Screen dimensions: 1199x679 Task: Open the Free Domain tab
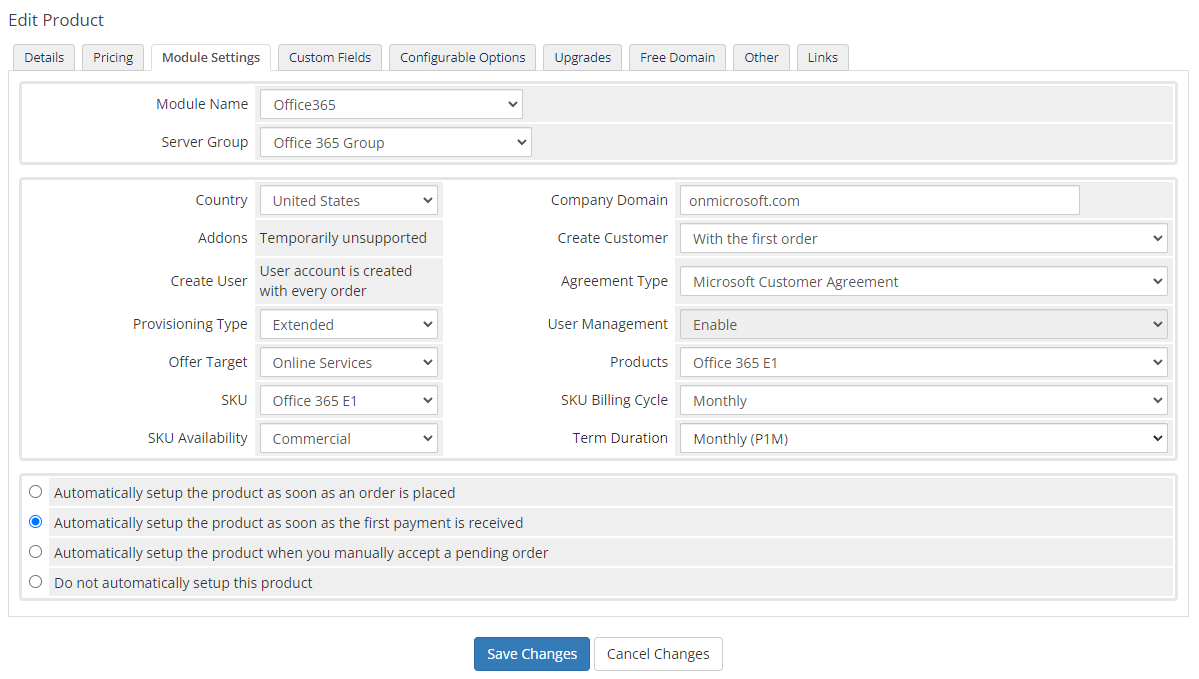tap(677, 57)
